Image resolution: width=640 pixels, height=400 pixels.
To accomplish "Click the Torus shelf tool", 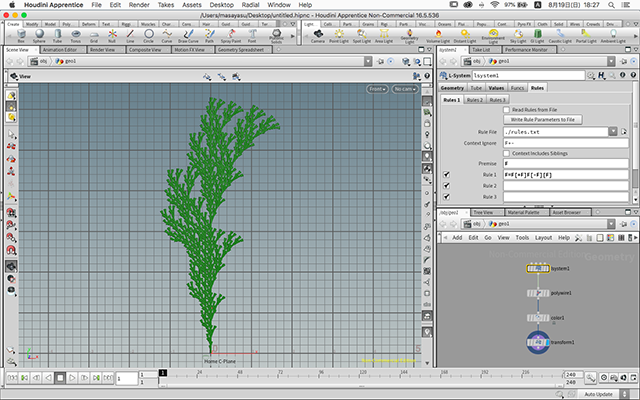I will pyautogui.click(x=74, y=35).
